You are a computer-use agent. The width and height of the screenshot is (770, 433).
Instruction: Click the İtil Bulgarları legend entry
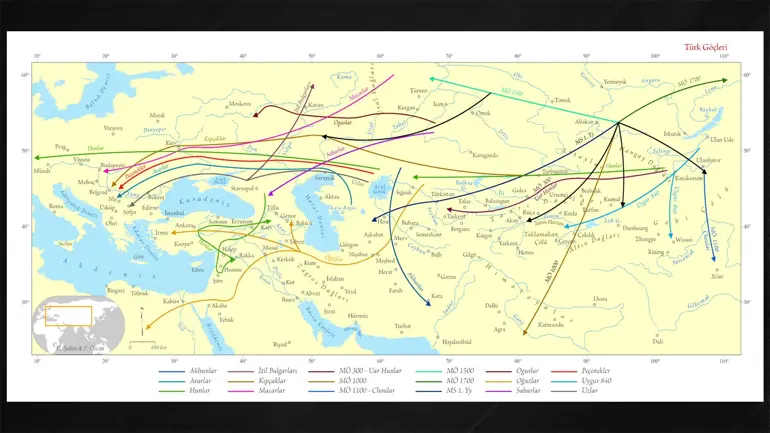point(262,371)
